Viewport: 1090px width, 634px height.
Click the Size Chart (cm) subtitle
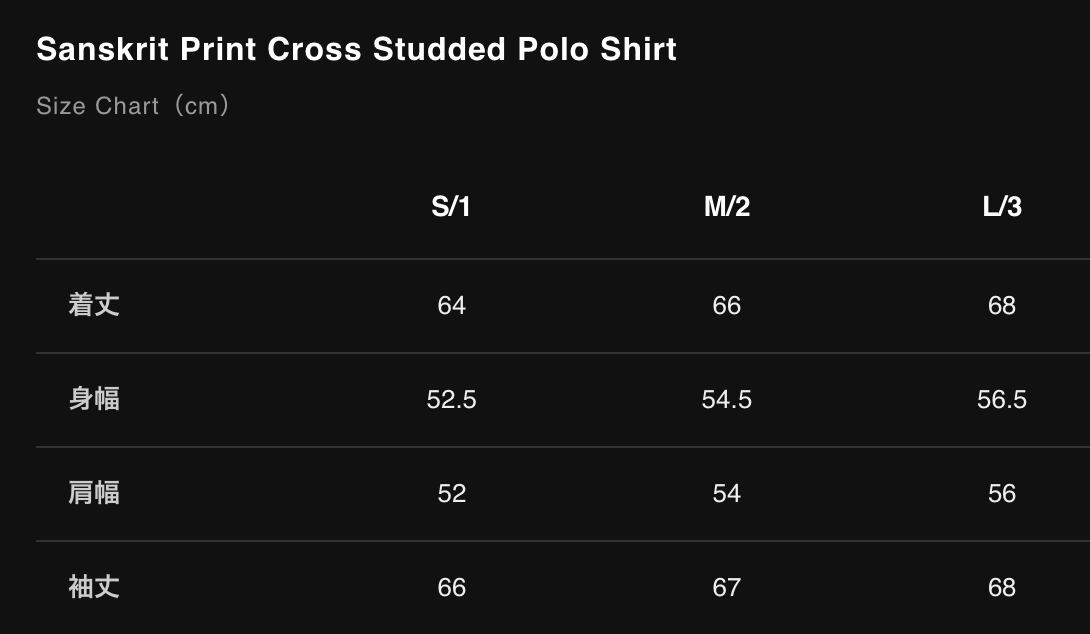point(133,105)
